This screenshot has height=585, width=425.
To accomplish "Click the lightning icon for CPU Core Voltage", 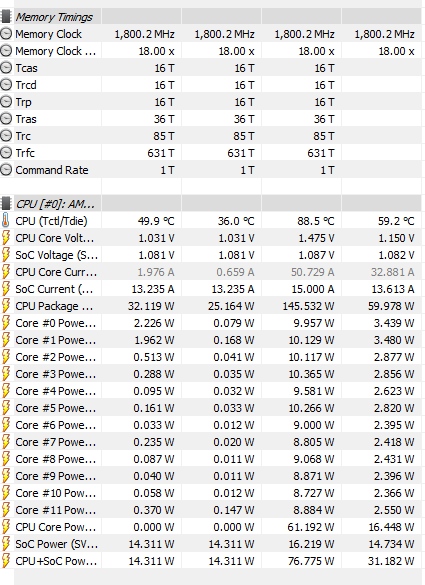I will click(6, 238).
